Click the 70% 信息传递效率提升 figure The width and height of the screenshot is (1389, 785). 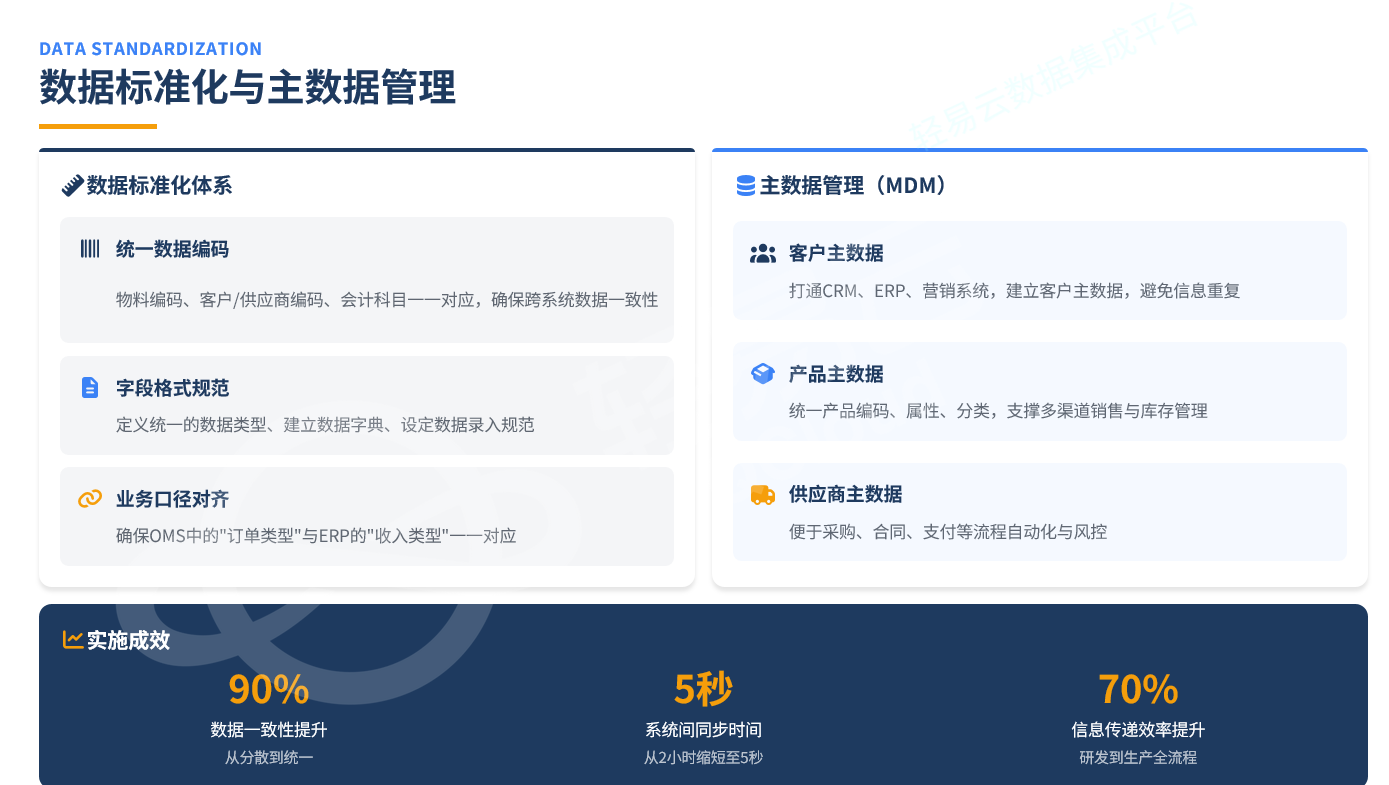coord(1138,690)
